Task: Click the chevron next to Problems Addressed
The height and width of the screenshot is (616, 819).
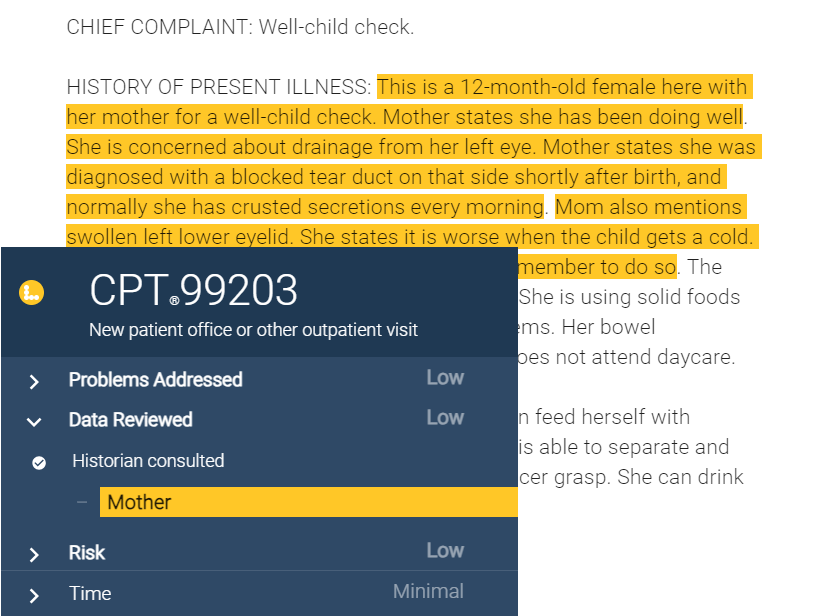Action: pos(33,380)
